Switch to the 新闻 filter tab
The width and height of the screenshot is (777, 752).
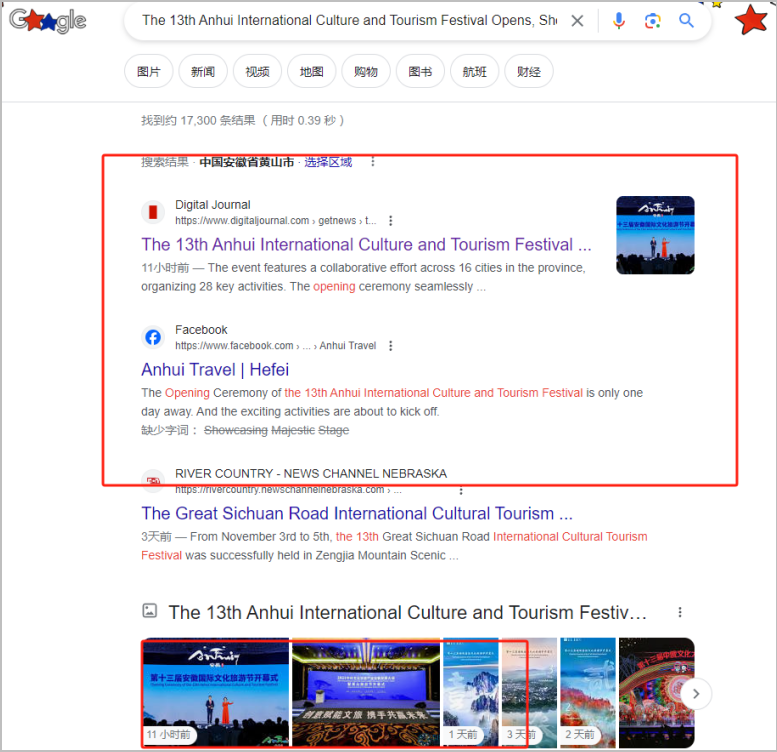click(x=203, y=72)
